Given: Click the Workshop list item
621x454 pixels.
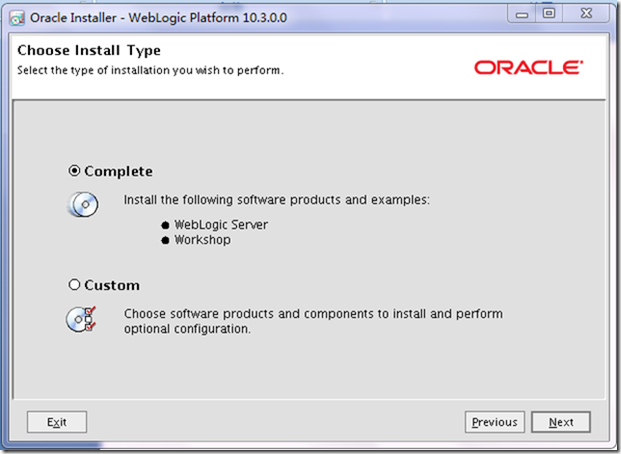Looking at the screenshot, I should point(202,240).
